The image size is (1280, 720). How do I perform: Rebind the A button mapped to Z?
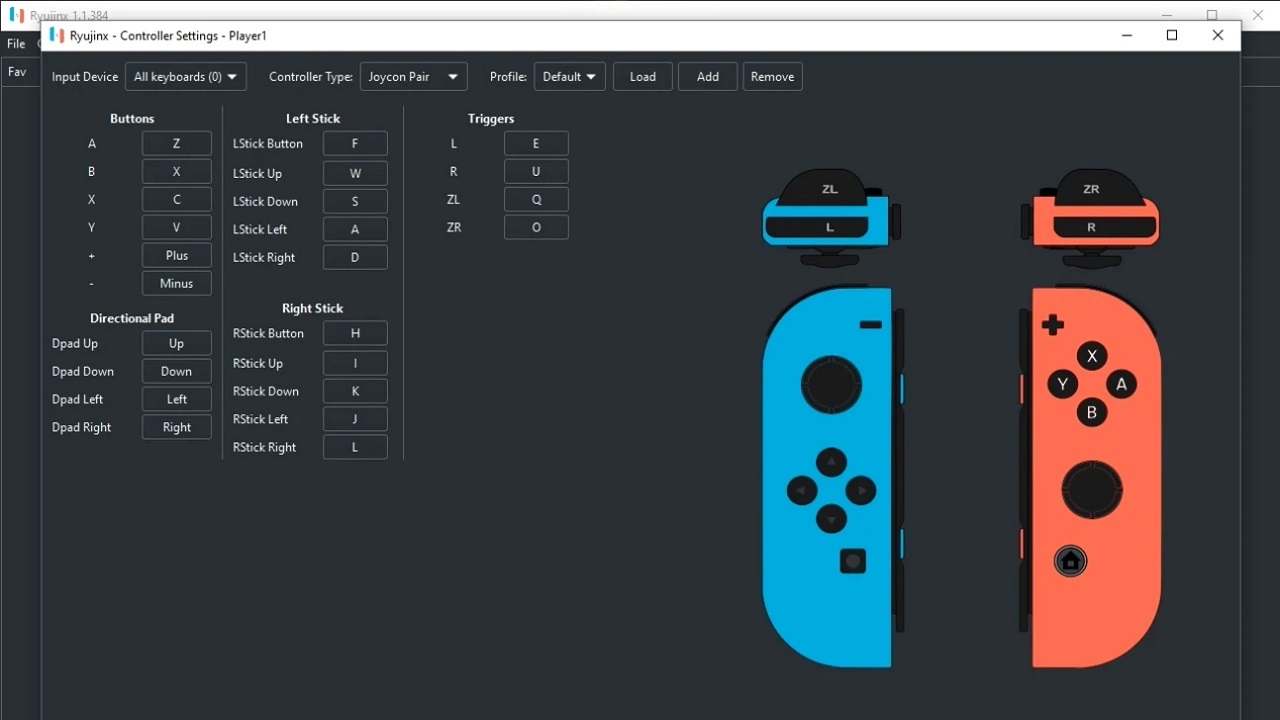click(x=177, y=144)
